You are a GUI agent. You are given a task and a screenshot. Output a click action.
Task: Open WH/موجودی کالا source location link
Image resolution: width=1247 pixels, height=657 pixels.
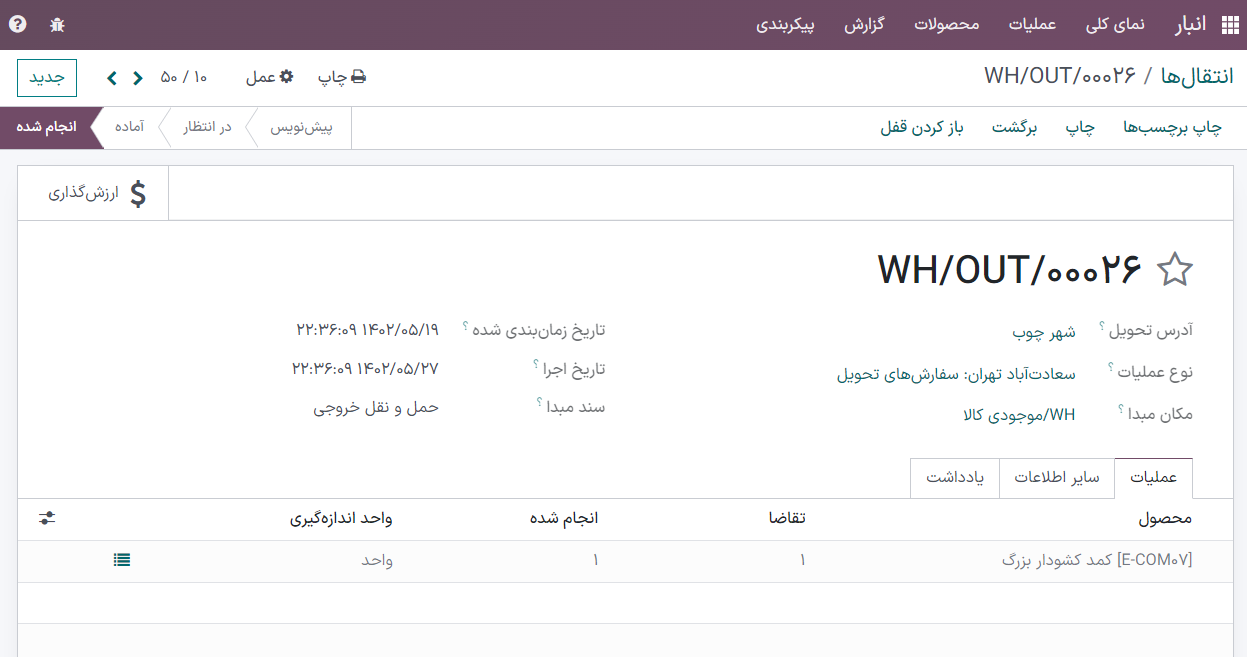pos(1020,415)
